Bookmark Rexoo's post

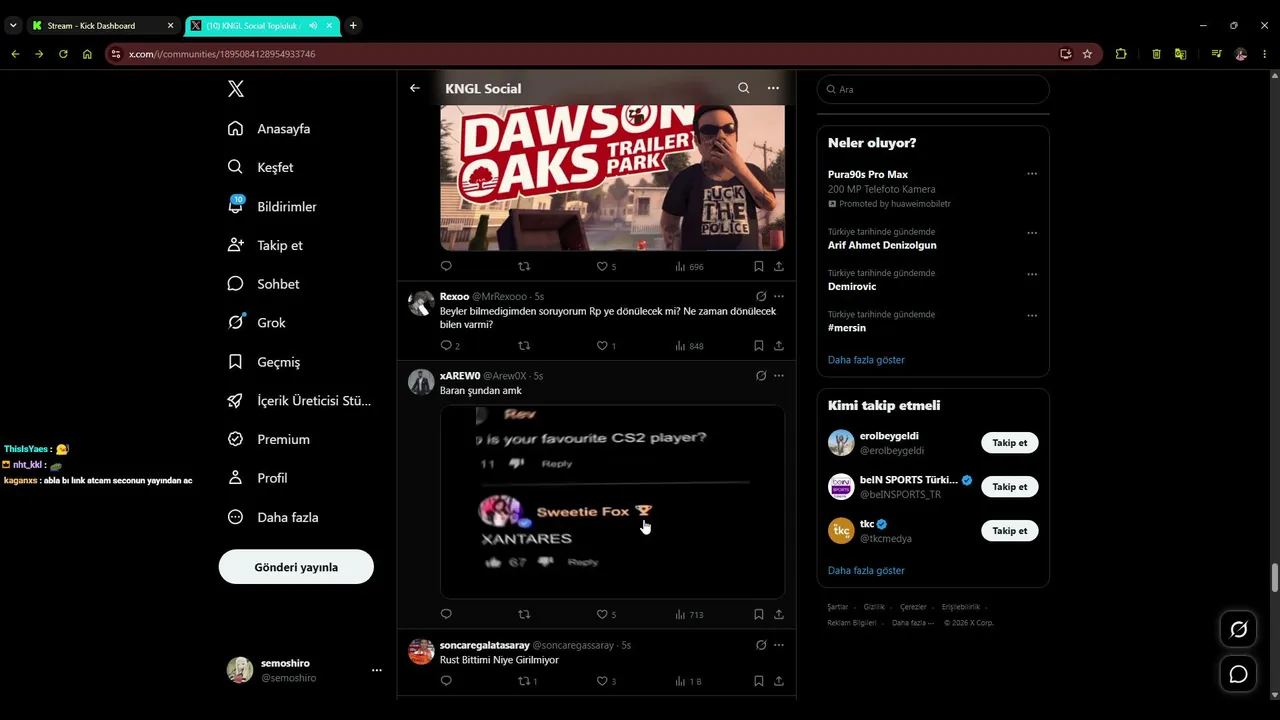click(759, 346)
